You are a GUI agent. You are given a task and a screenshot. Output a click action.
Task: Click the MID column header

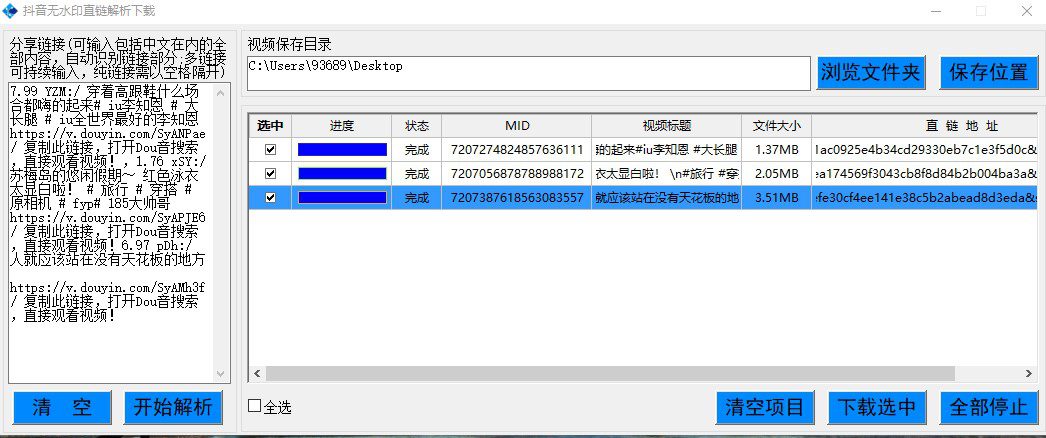tap(516, 126)
